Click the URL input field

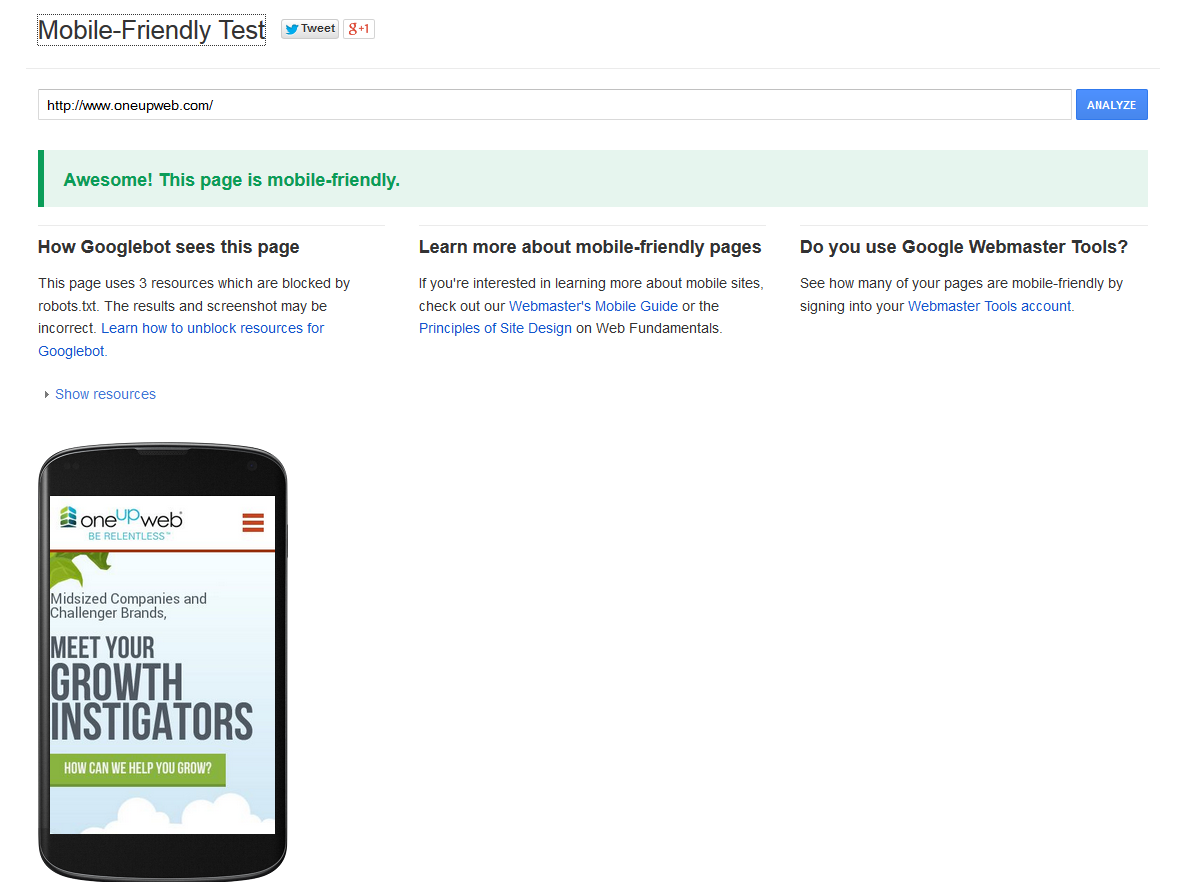pos(555,105)
